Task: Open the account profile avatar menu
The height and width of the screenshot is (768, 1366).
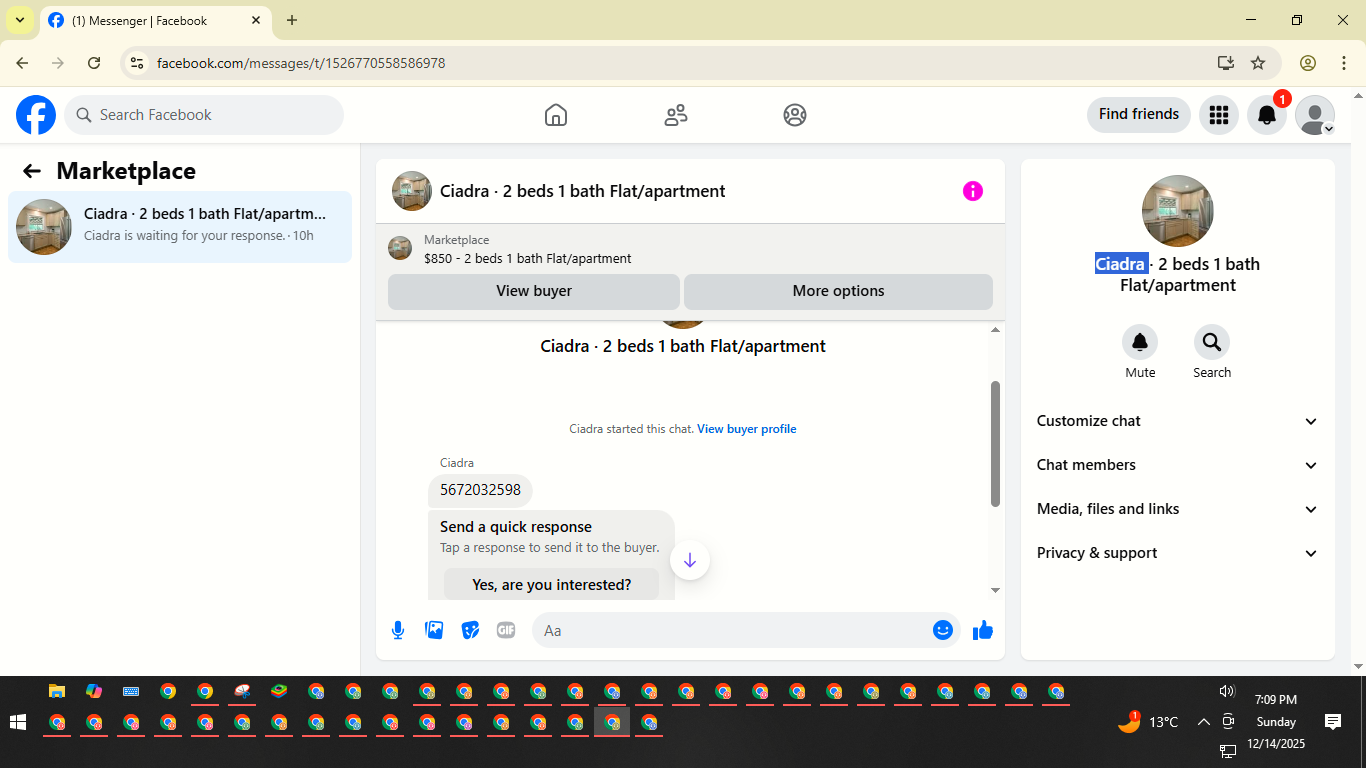Action: [1315, 115]
